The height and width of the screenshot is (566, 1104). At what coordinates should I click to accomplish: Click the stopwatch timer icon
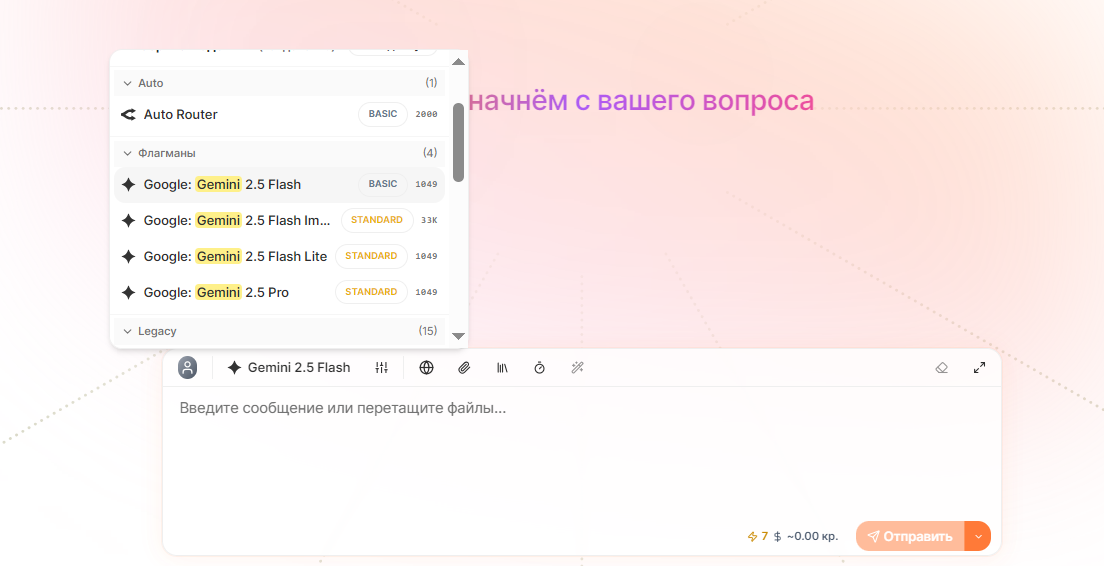pyautogui.click(x=539, y=367)
